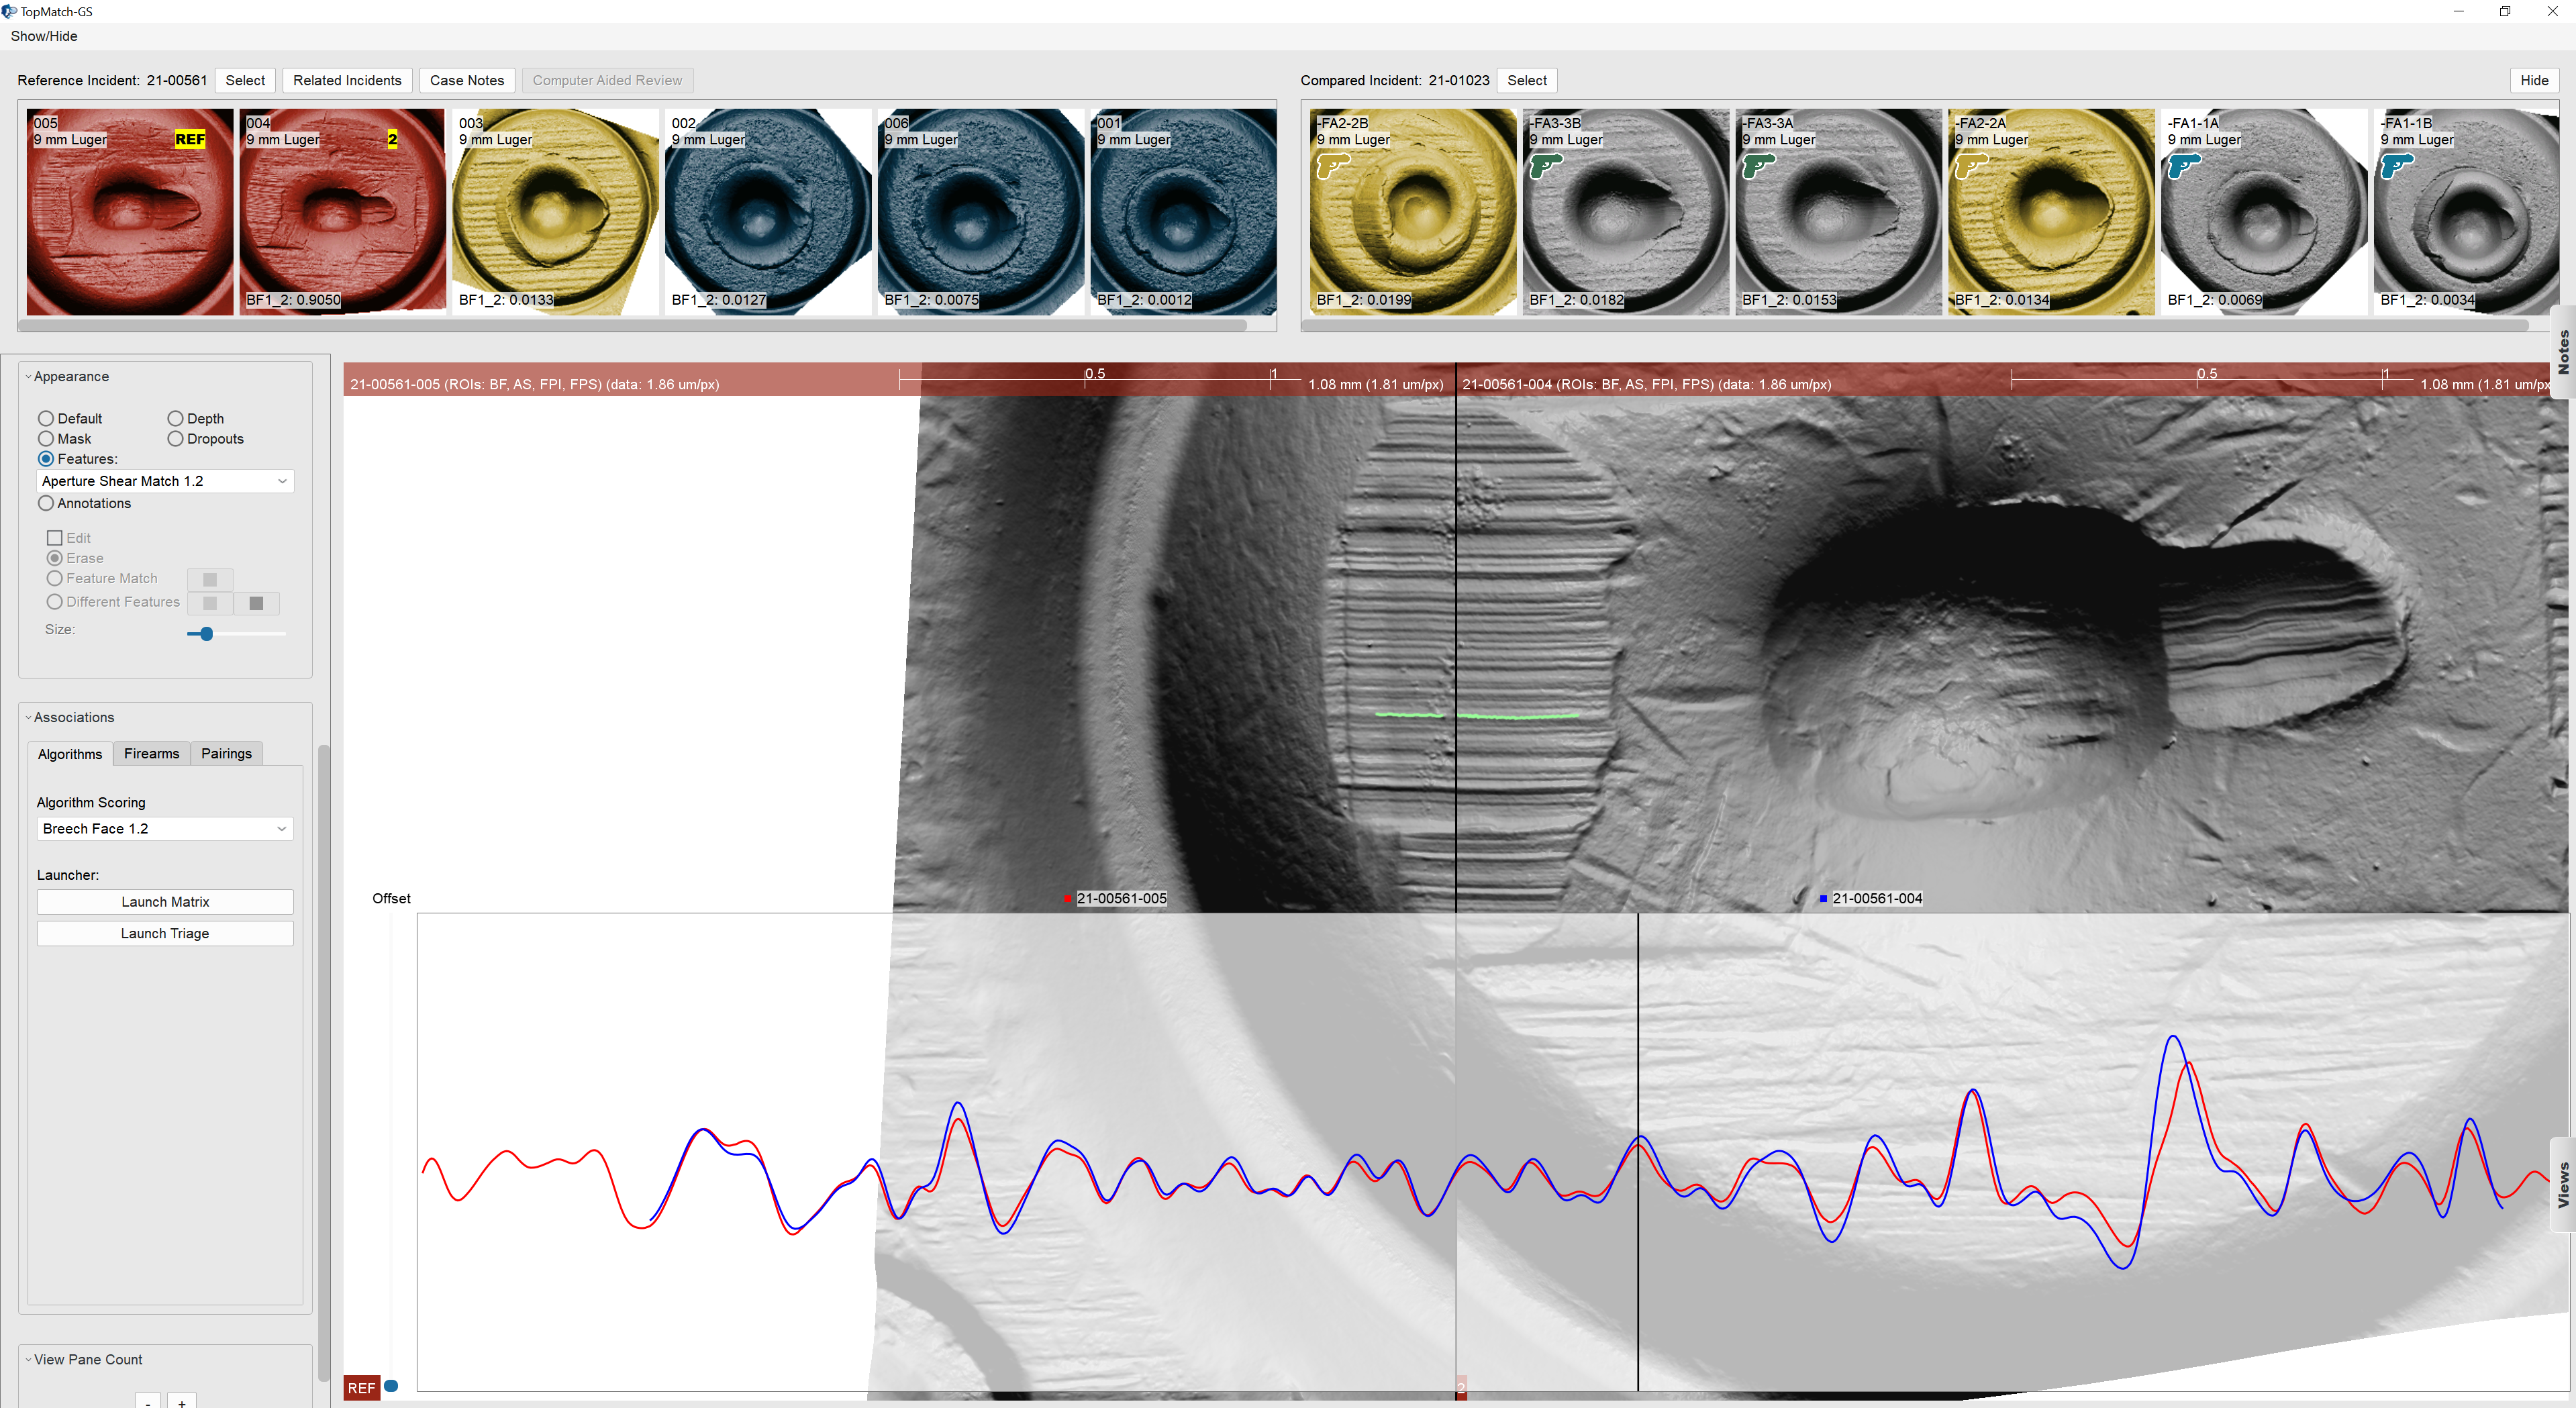2576x1408 pixels.
Task: Collapse the View Pane Count section
Action: tap(28, 1359)
